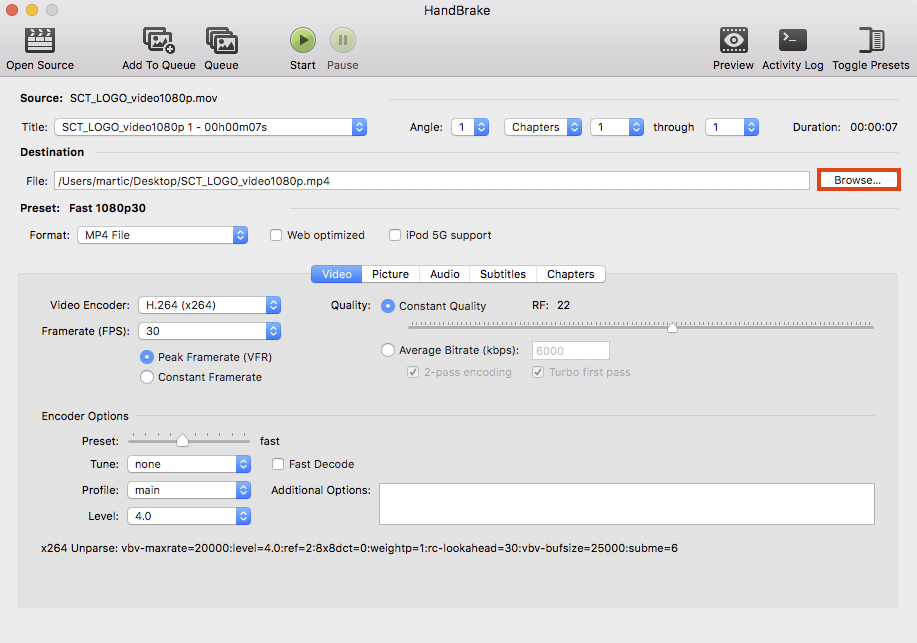Choose Peak Framerate (VFR)

[x=147, y=357]
